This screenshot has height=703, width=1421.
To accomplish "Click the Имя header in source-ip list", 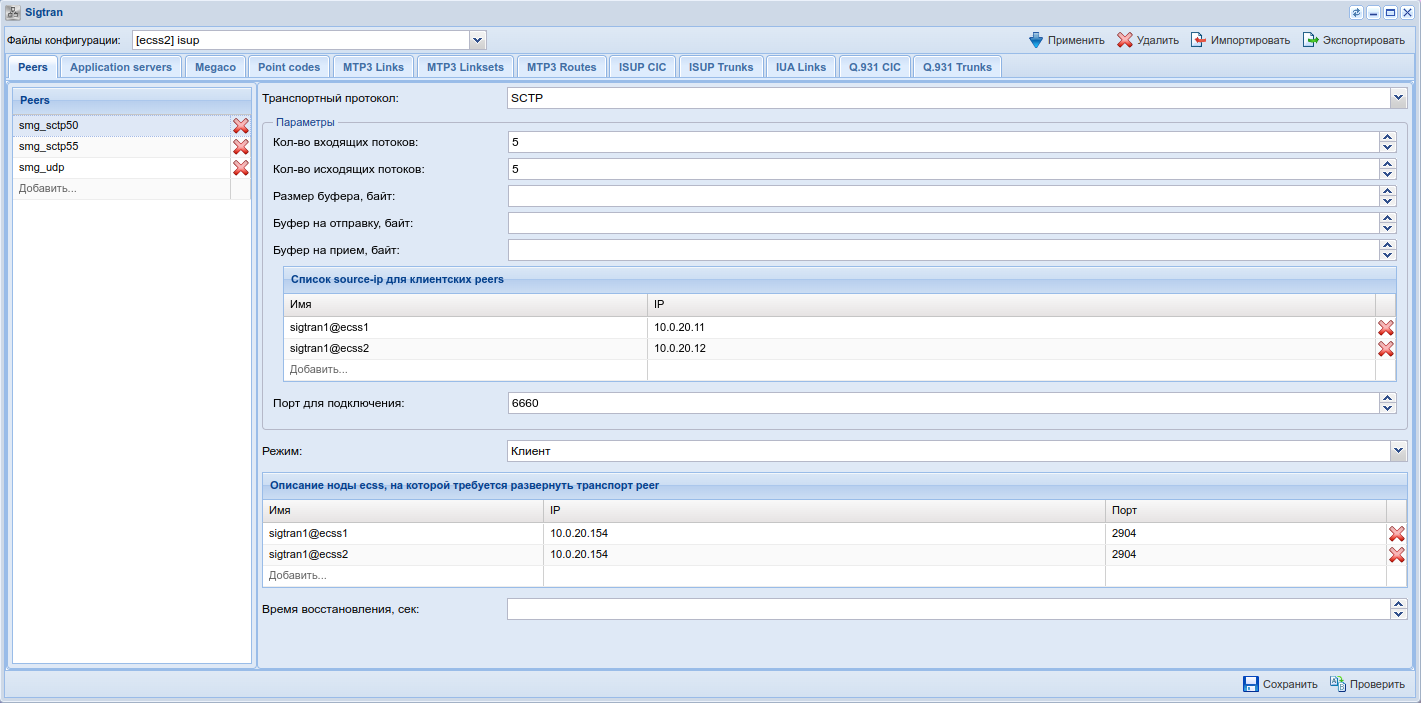I will (465, 304).
